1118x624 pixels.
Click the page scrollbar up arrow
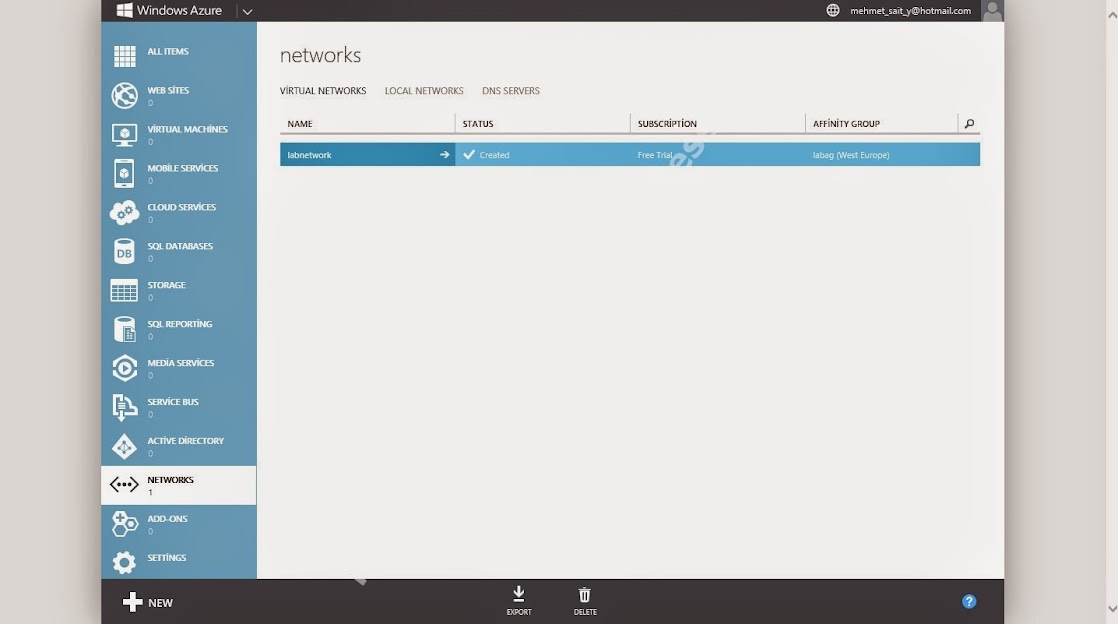pyautogui.click(x=1112, y=15)
